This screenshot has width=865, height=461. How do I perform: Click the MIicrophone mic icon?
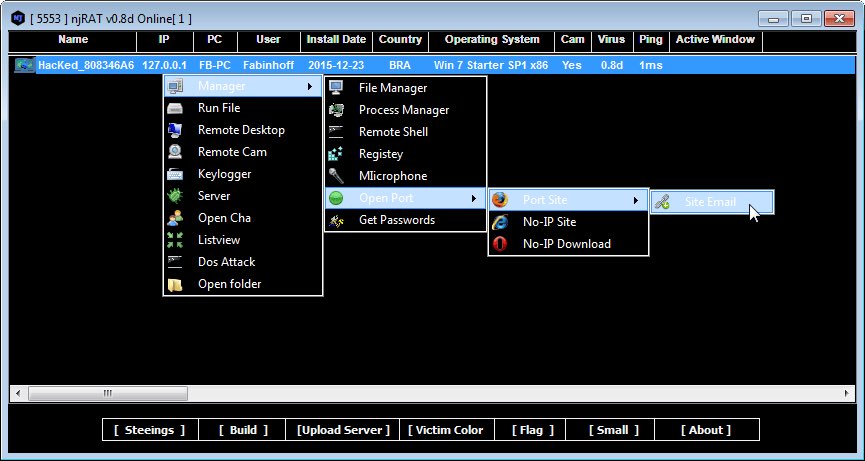pyautogui.click(x=336, y=176)
